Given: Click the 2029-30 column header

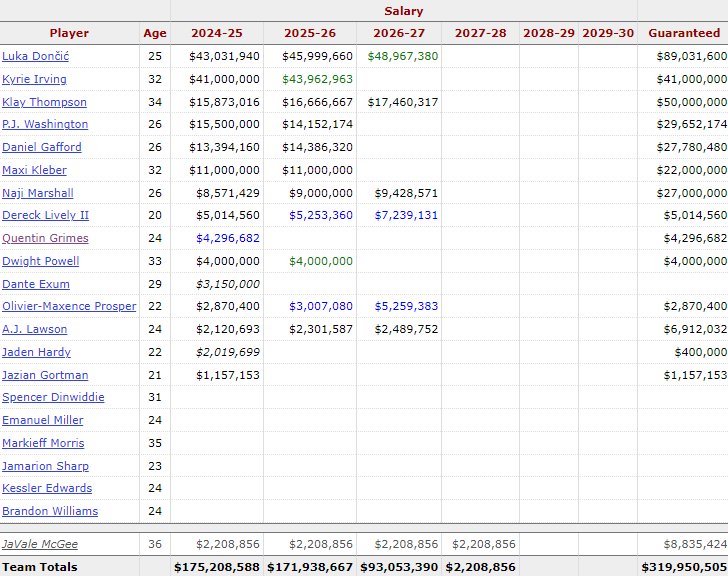Looking at the screenshot, I should (x=608, y=33).
